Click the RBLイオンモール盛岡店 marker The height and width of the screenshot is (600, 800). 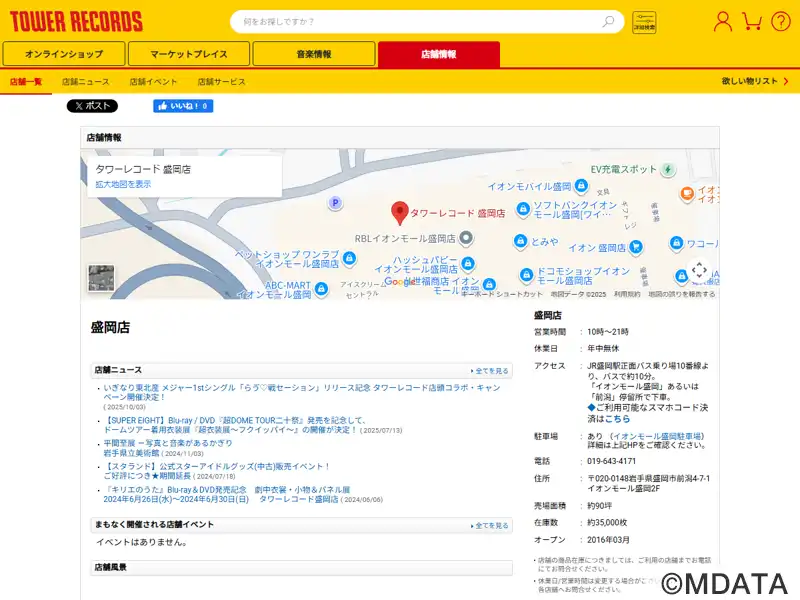click(x=466, y=238)
